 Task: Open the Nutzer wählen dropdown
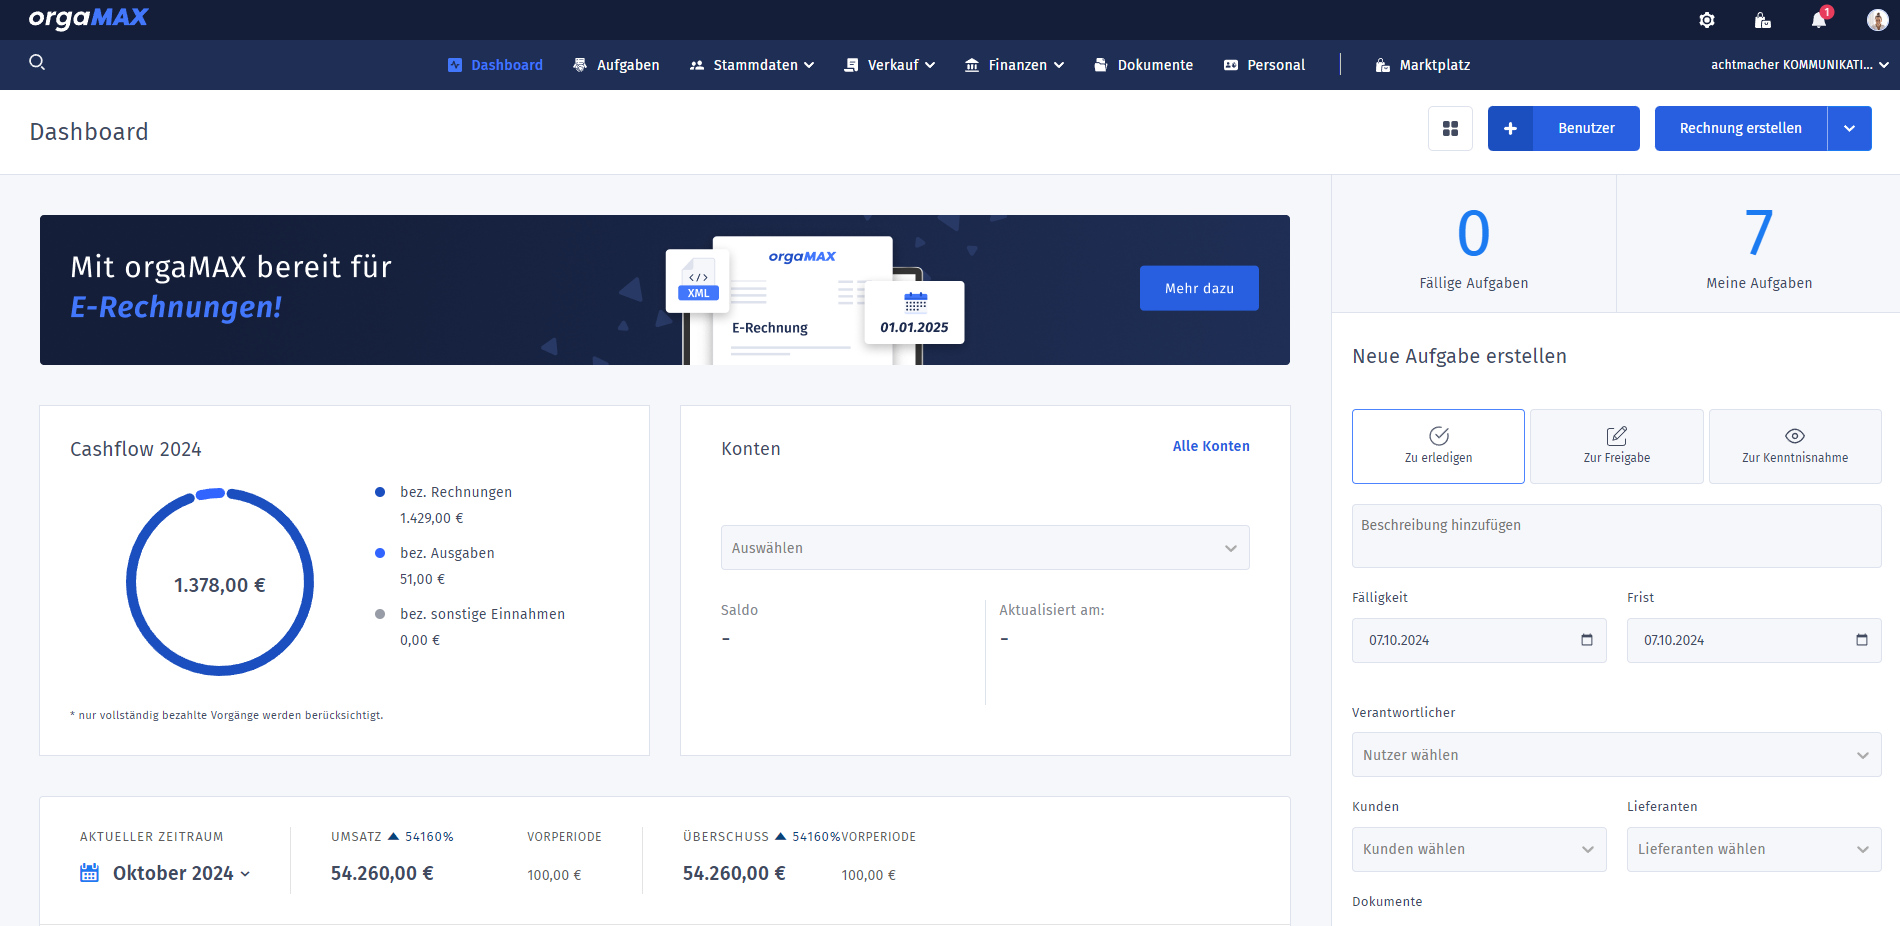point(1616,755)
